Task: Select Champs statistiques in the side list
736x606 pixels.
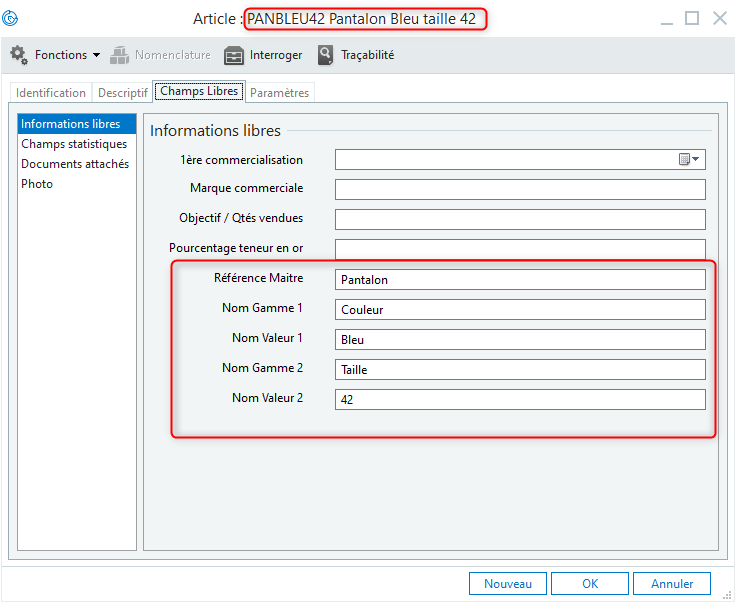Action: pos(74,144)
